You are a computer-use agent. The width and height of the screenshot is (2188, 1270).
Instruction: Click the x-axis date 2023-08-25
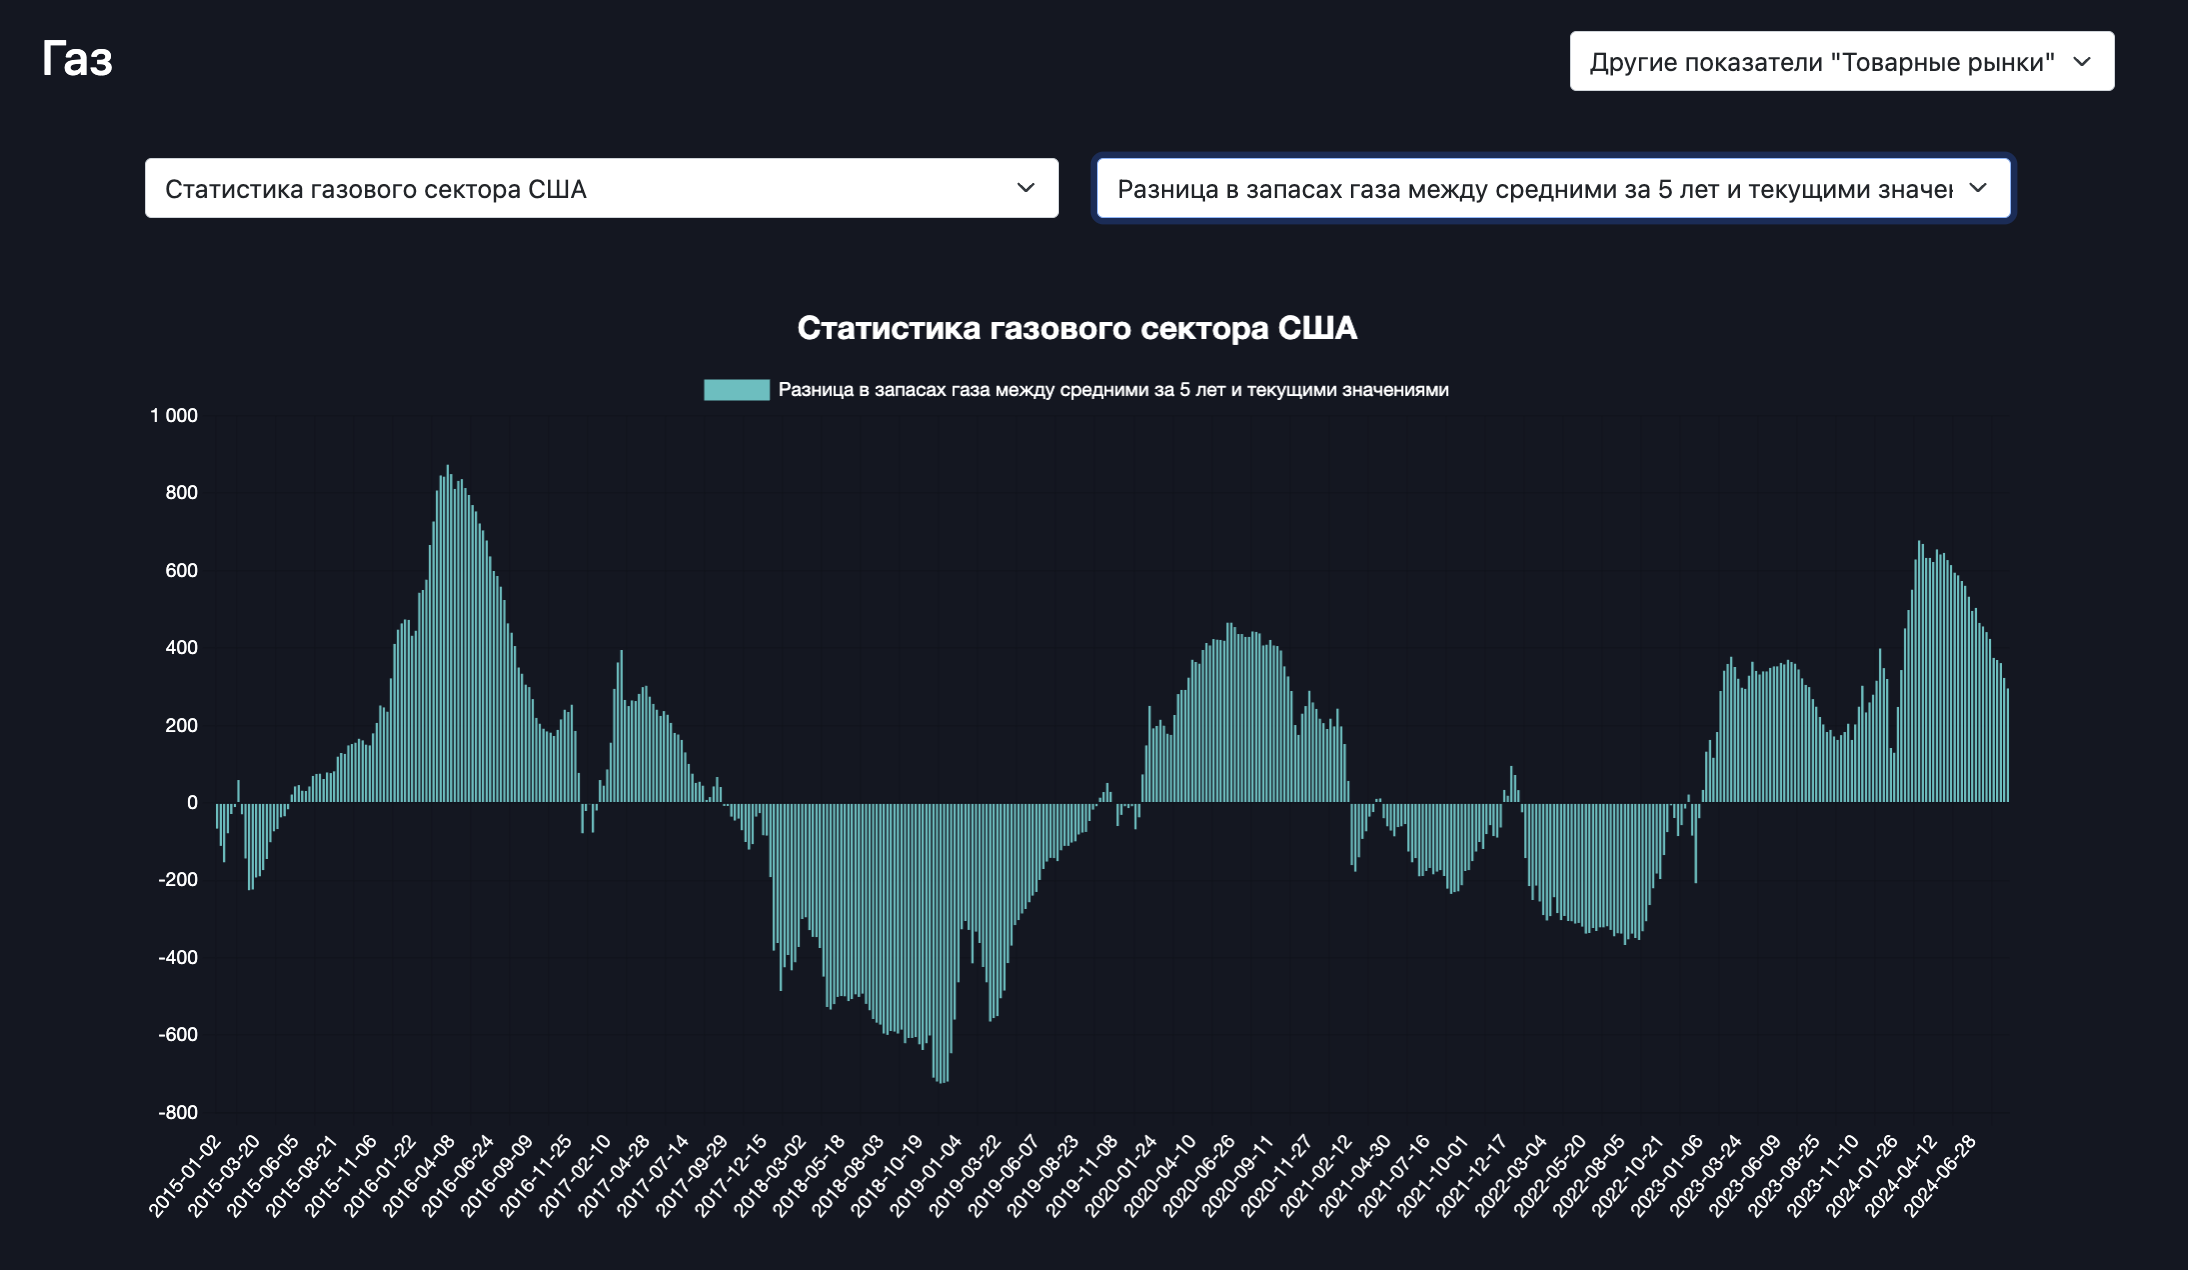(x=1784, y=1176)
